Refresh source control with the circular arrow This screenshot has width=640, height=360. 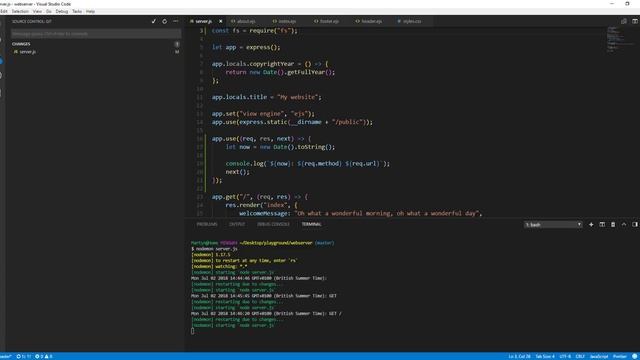[x=164, y=21]
